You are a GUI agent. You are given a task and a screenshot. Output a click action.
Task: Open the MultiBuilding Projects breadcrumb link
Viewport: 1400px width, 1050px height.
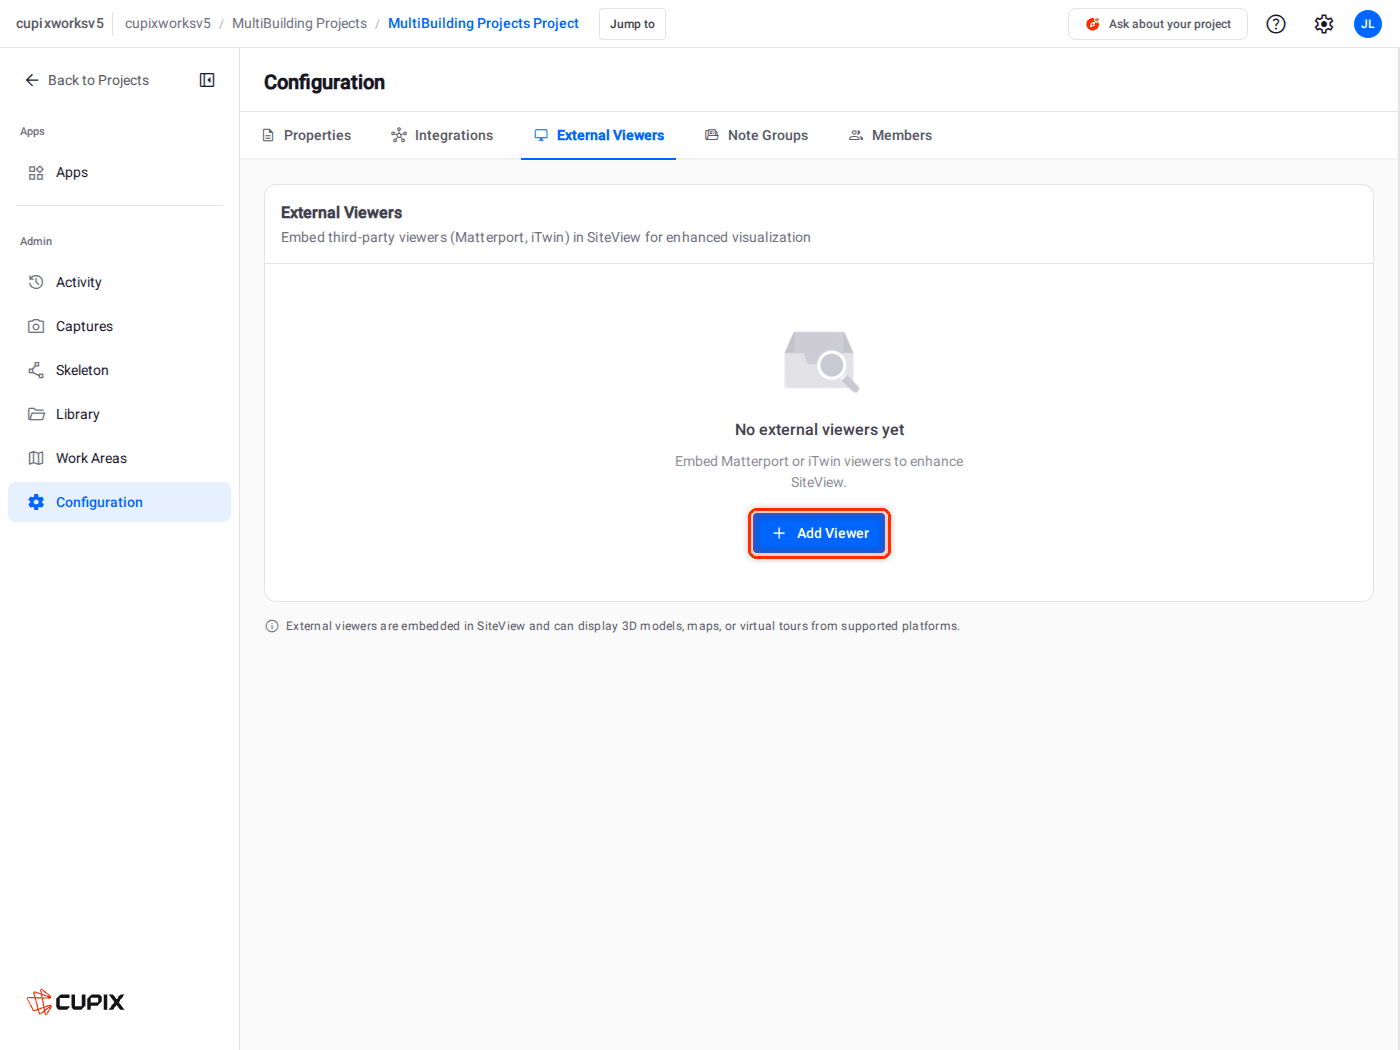299,23
